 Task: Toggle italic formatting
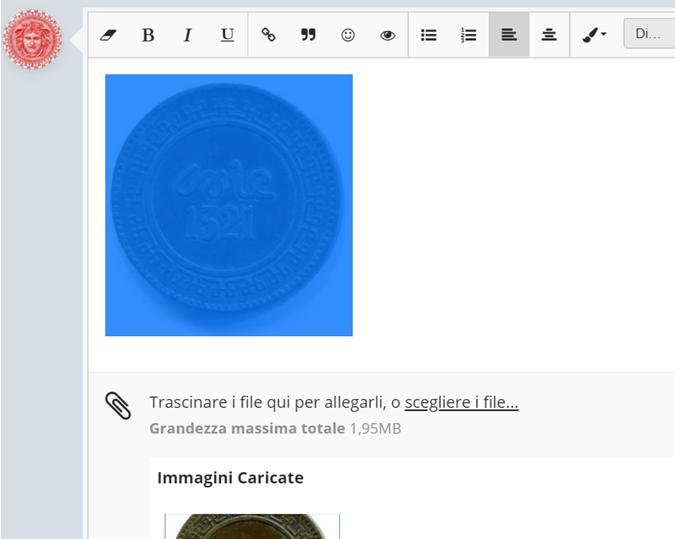click(188, 35)
